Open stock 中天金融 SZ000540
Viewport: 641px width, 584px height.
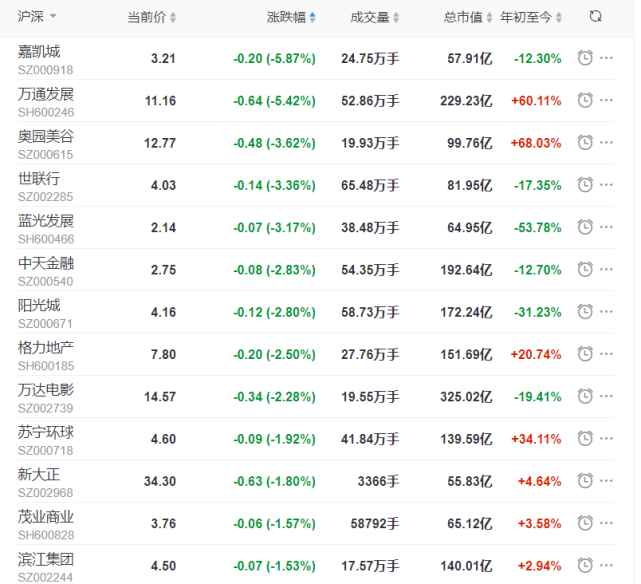46,271
